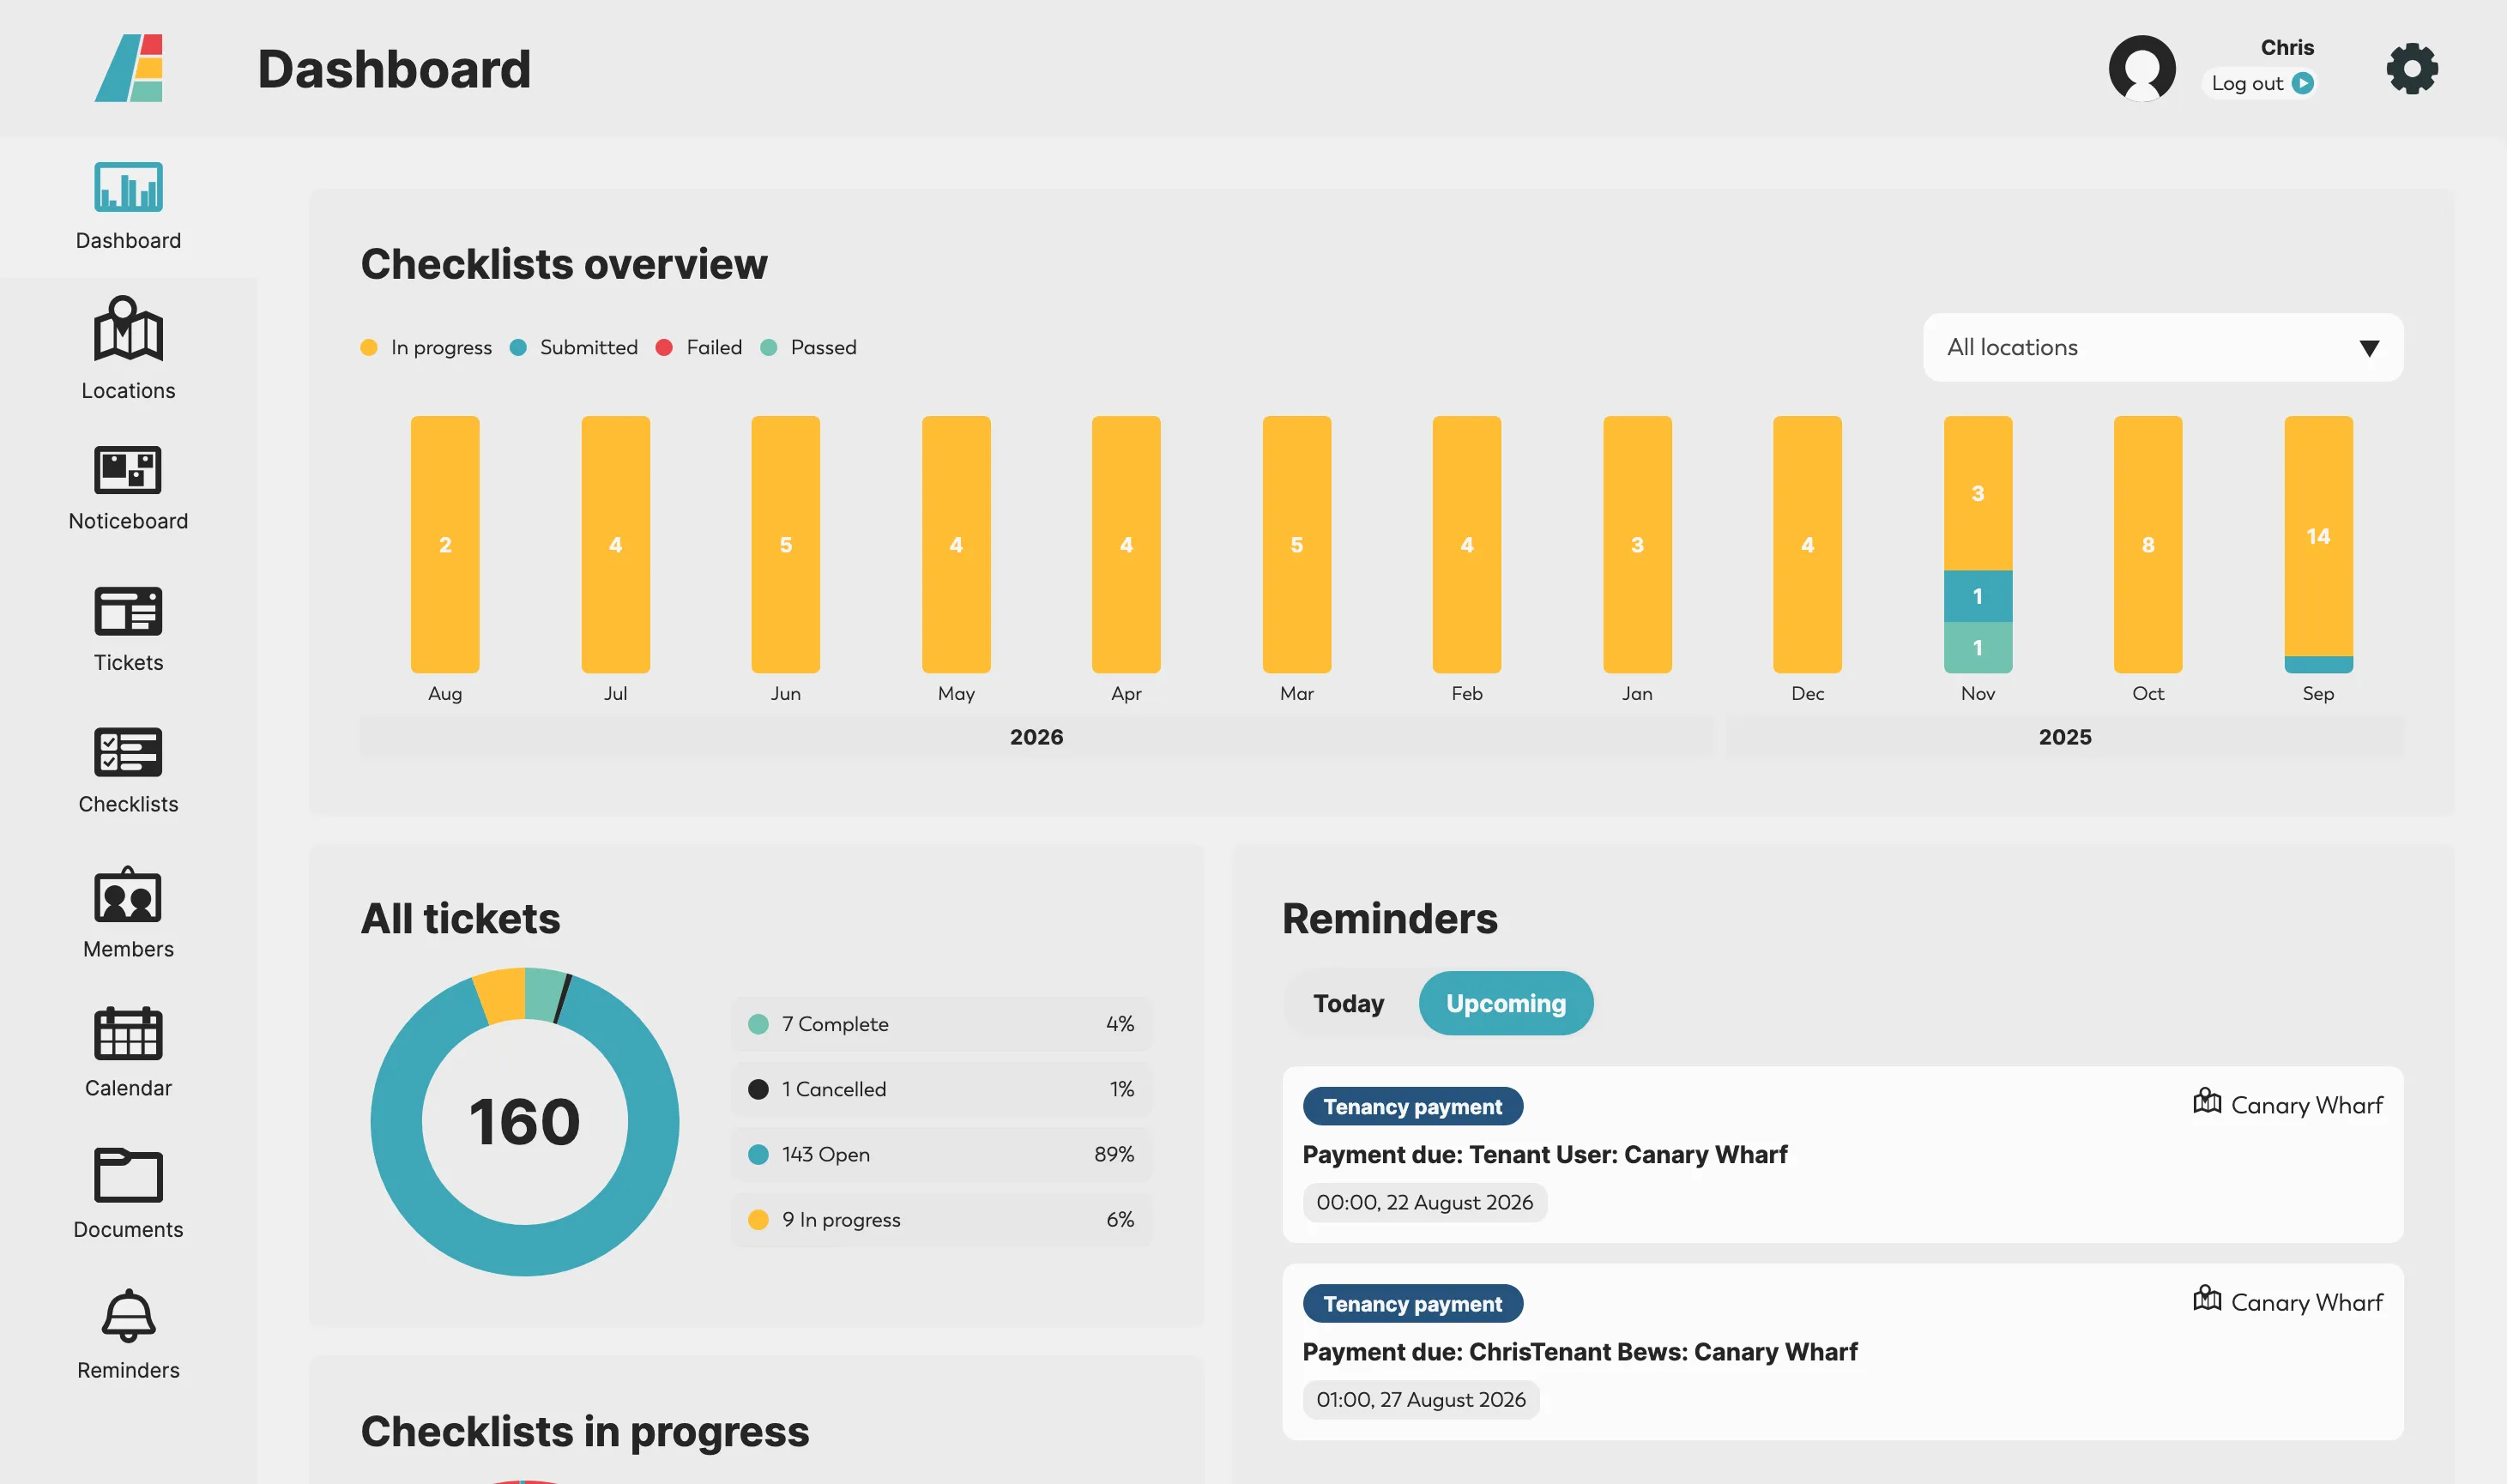Screen dimensions: 2507x1484
Task: Click the 143 Open tickets row
Action: (941, 1154)
